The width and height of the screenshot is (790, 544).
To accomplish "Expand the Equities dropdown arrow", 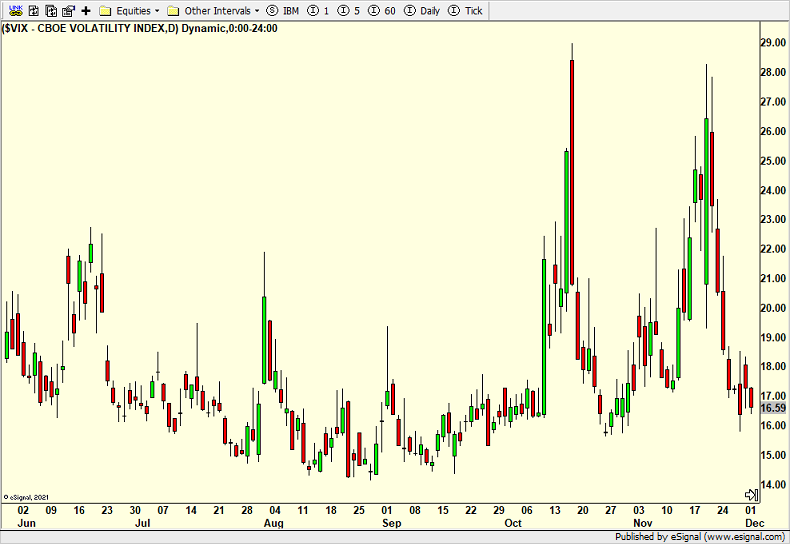I will (157, 11).
